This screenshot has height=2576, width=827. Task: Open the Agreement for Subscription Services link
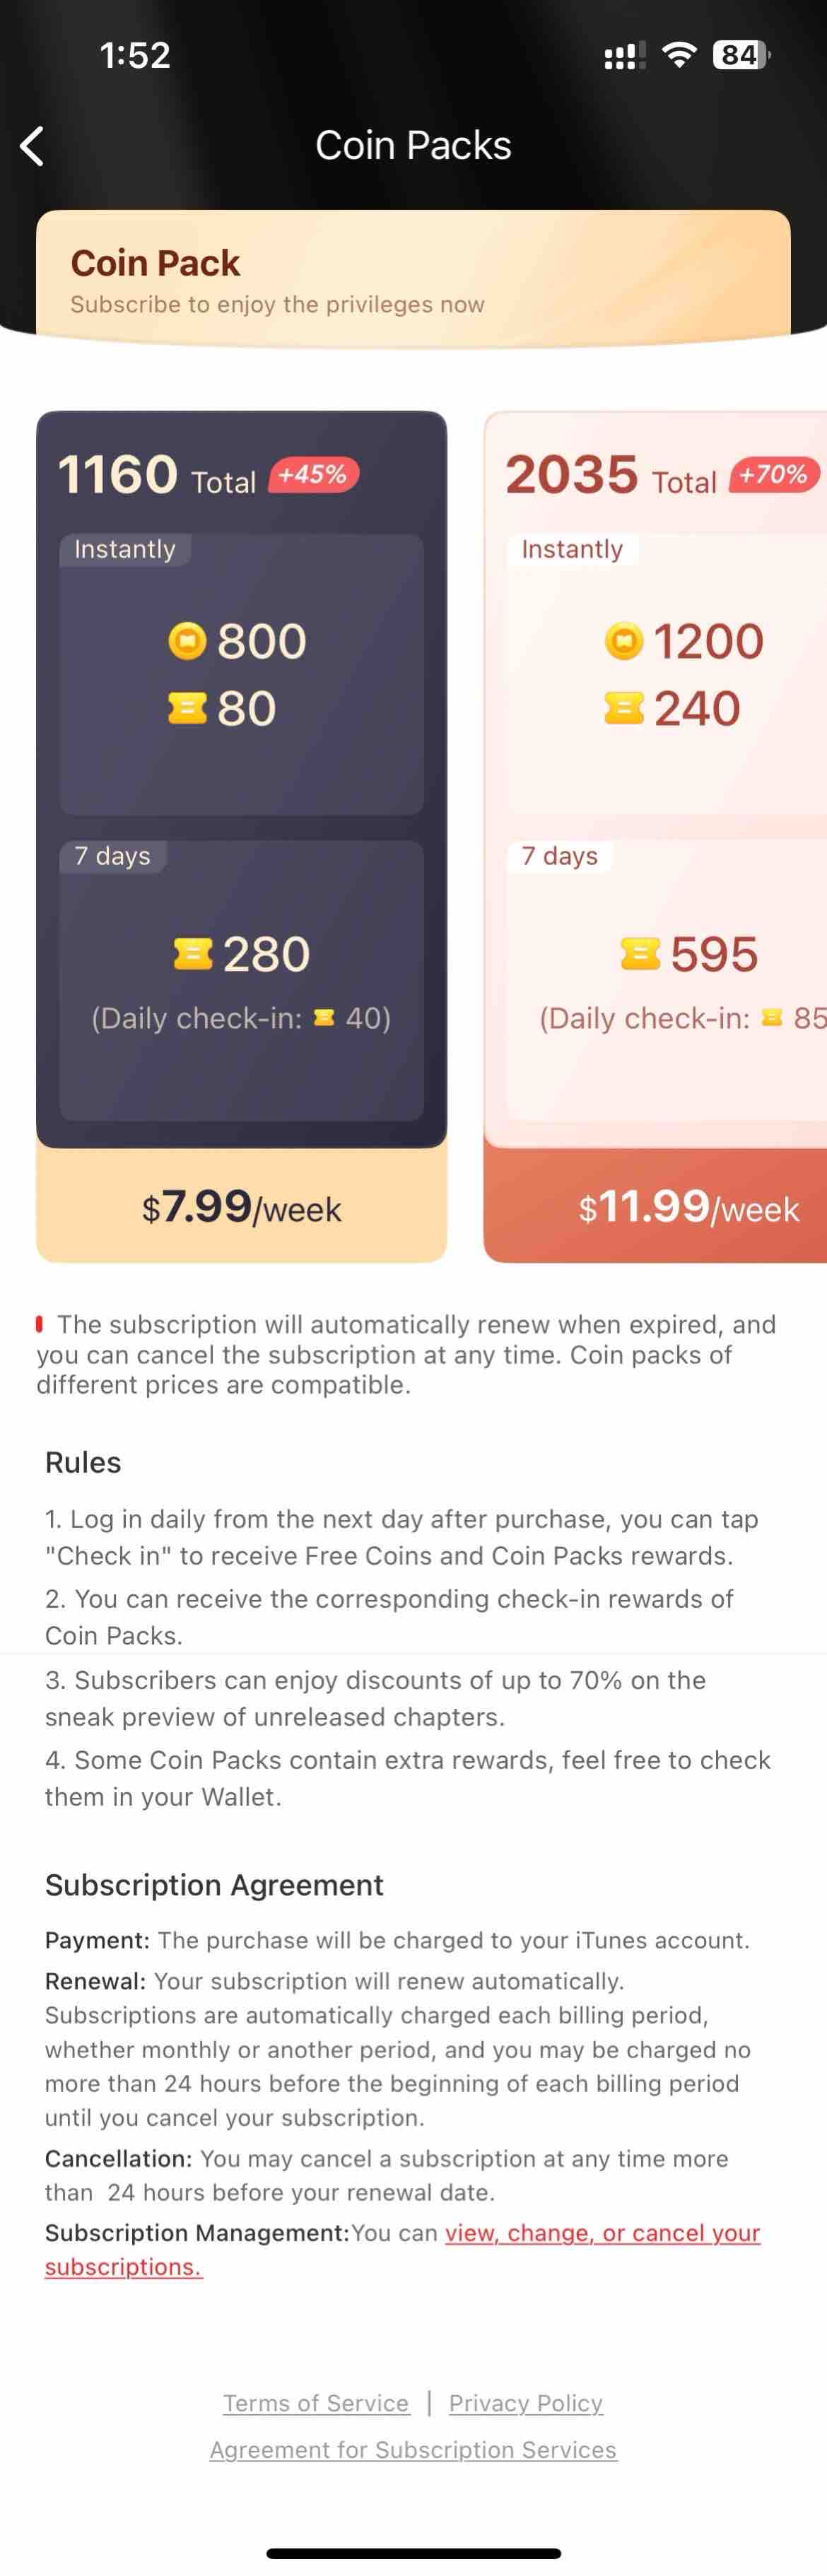pos(413,2449)
